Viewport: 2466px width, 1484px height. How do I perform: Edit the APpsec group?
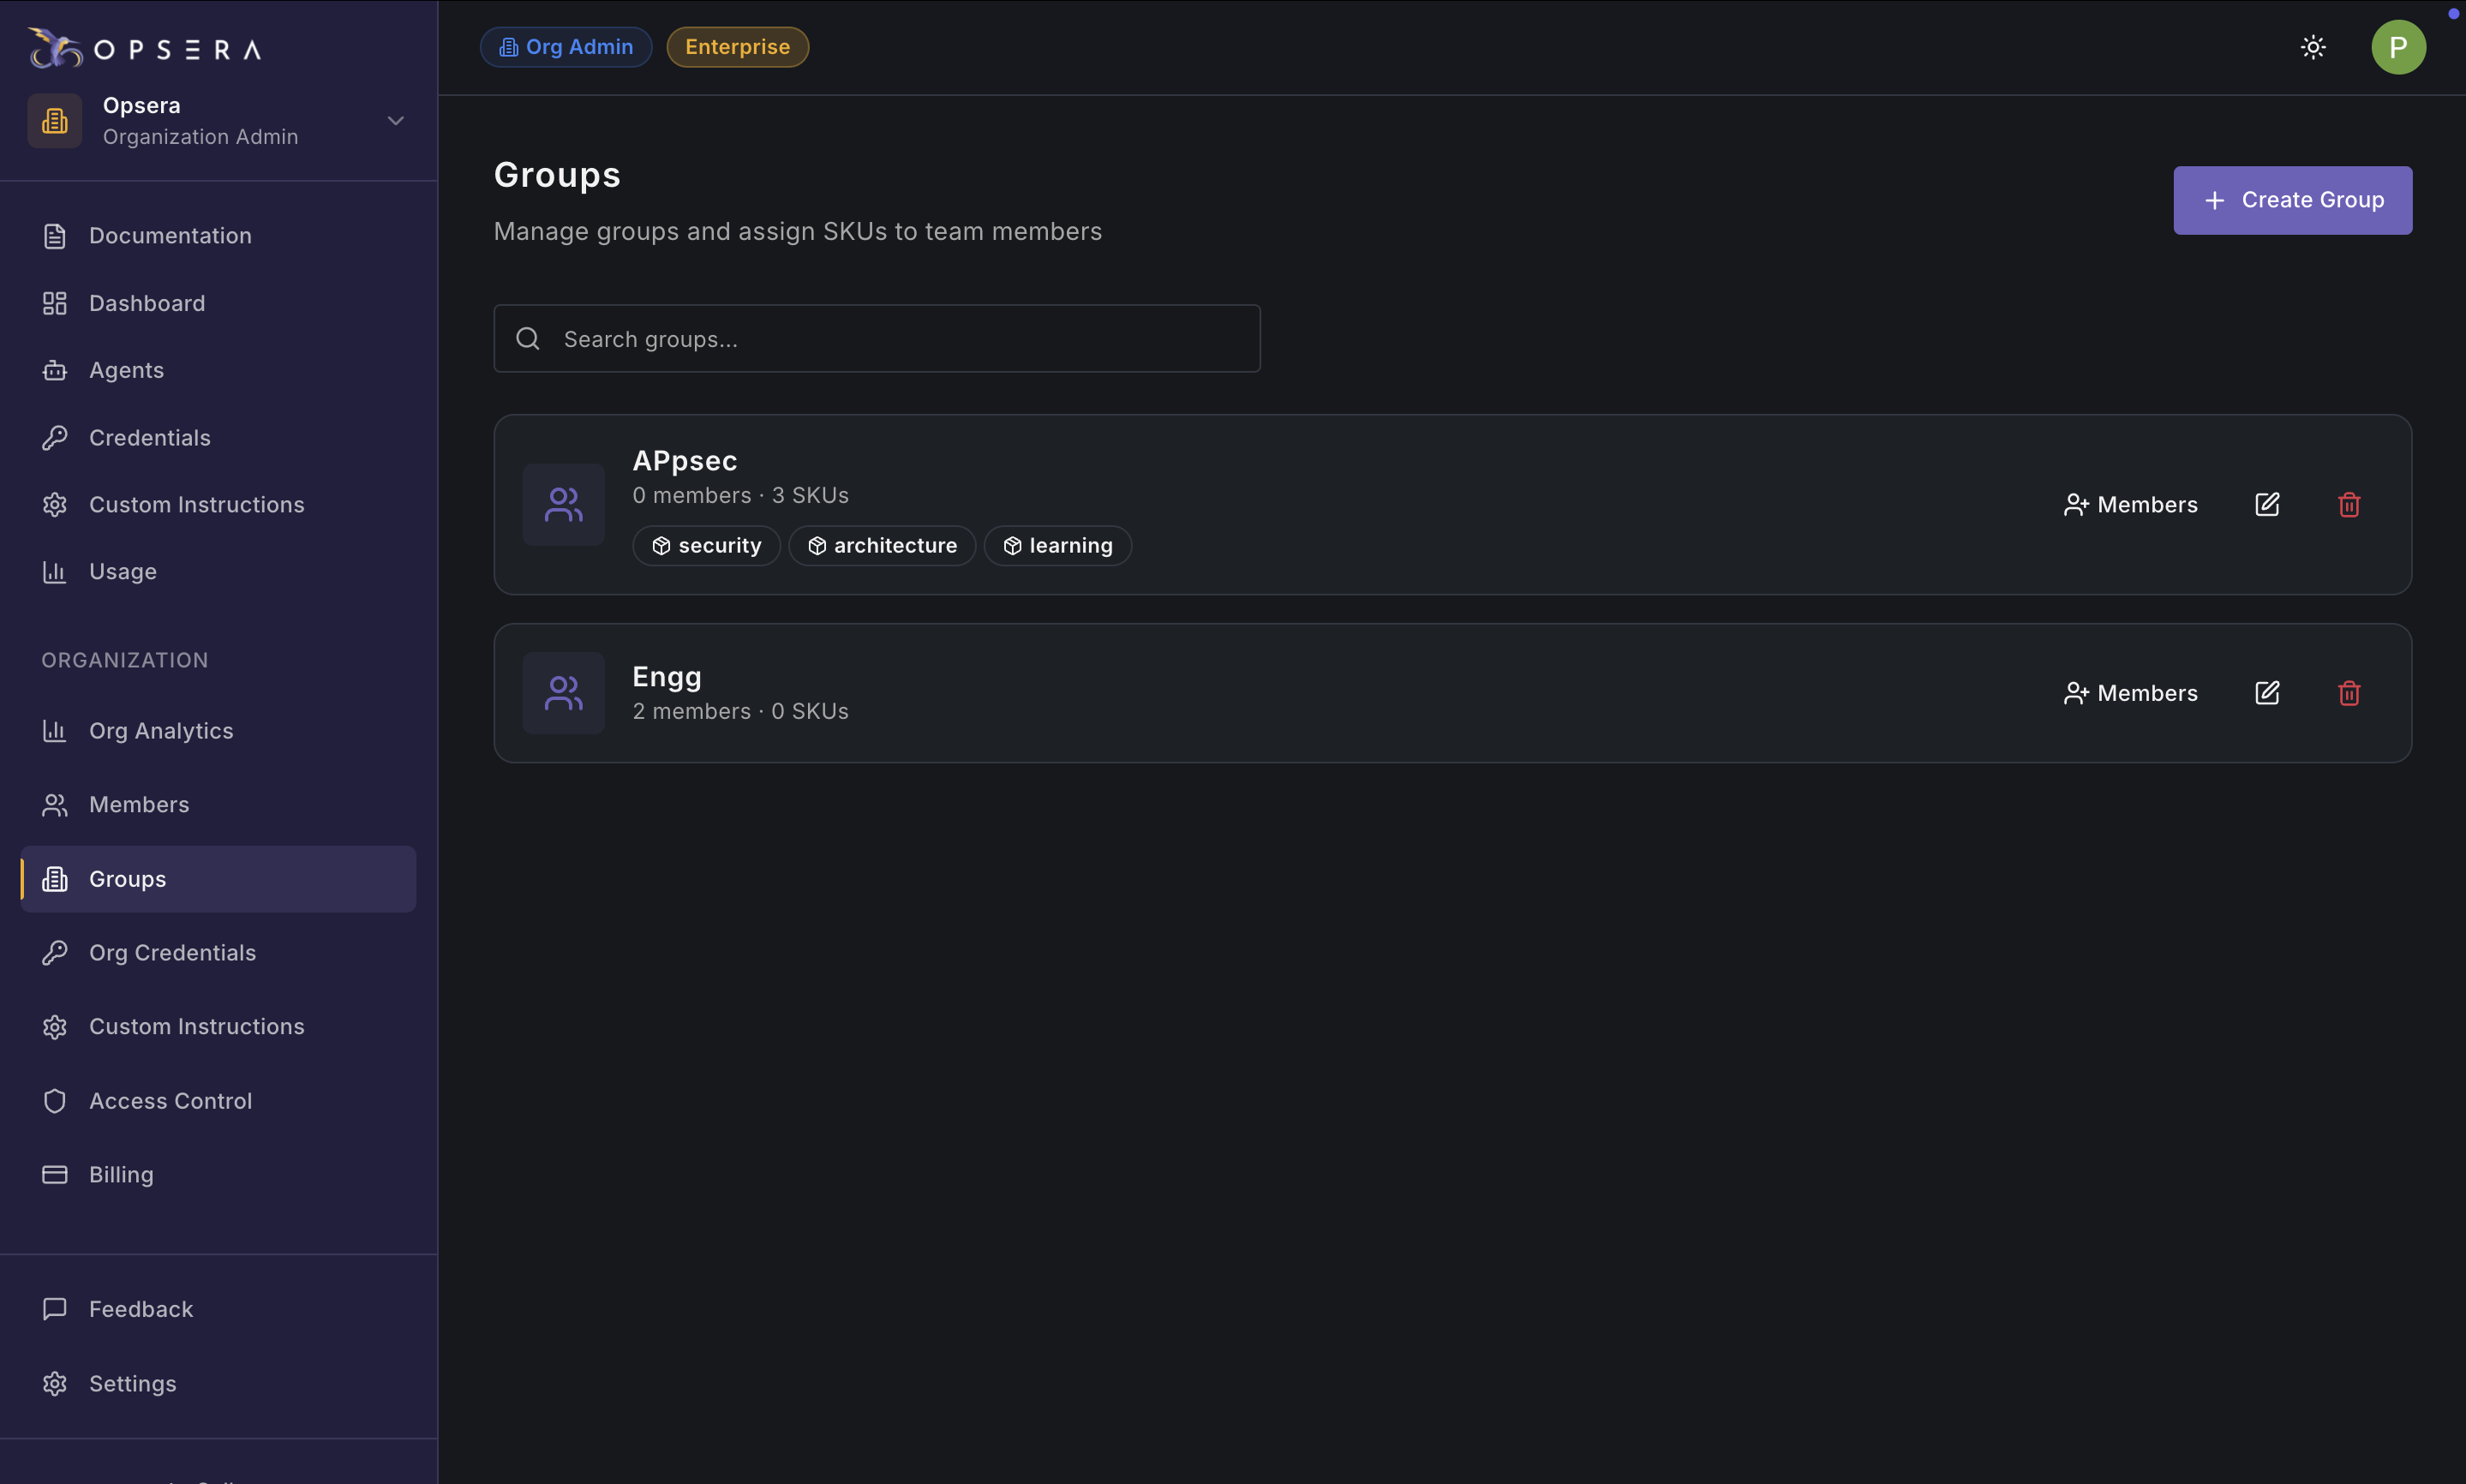point(2266,505)
